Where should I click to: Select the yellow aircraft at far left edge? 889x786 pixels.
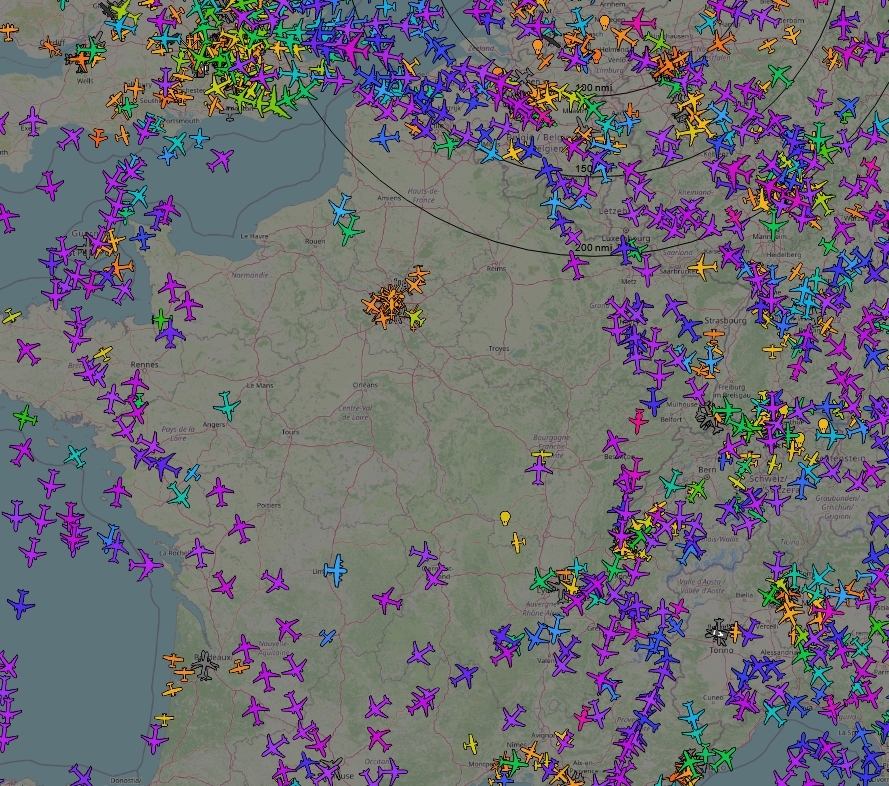click(11, 316)
